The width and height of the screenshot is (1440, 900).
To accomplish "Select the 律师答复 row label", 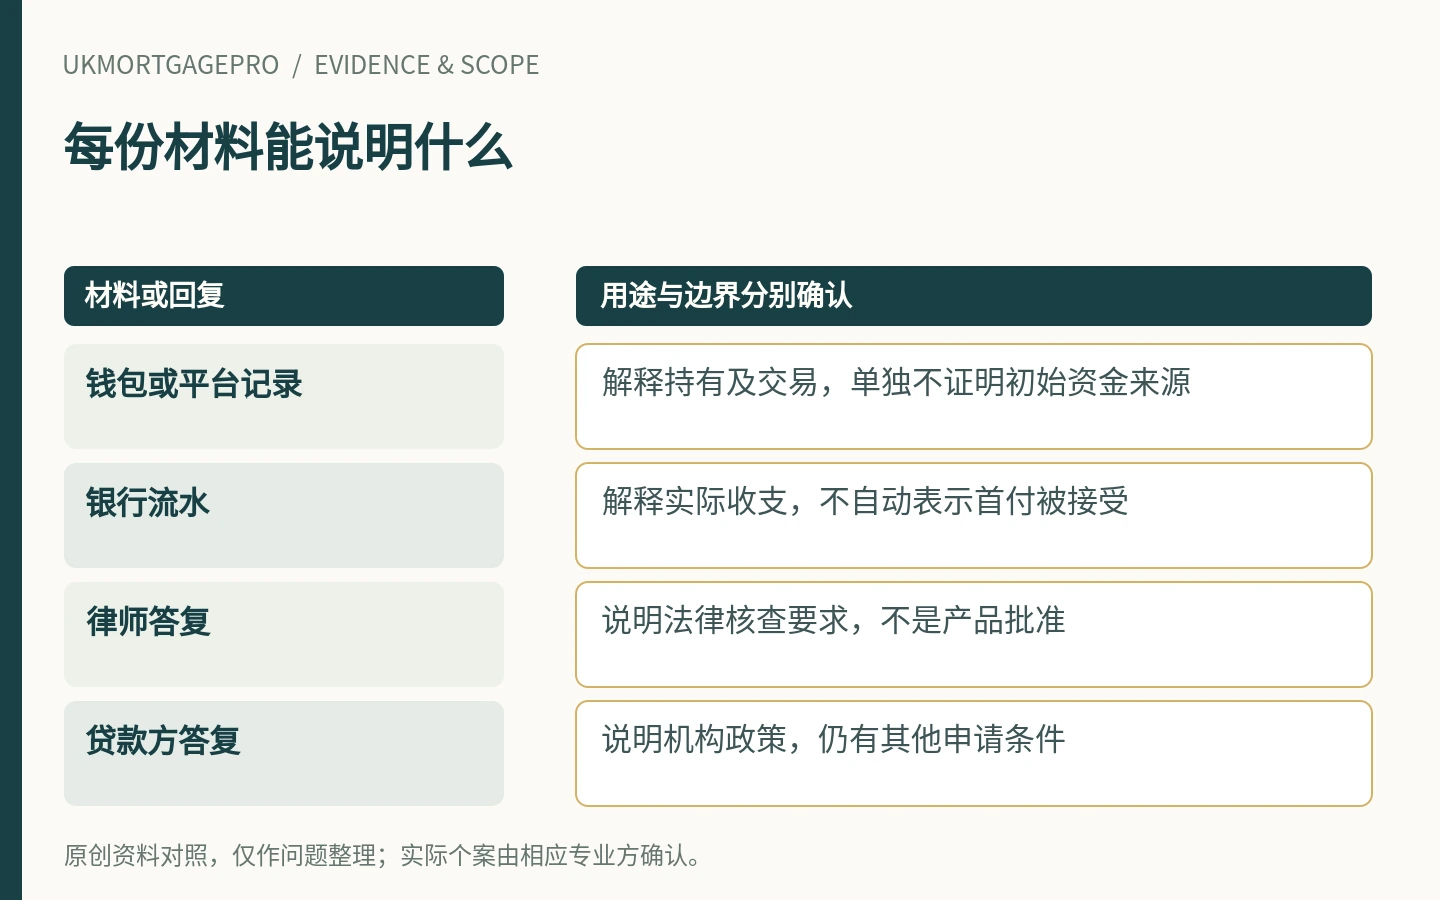I will tap(284, 634).
